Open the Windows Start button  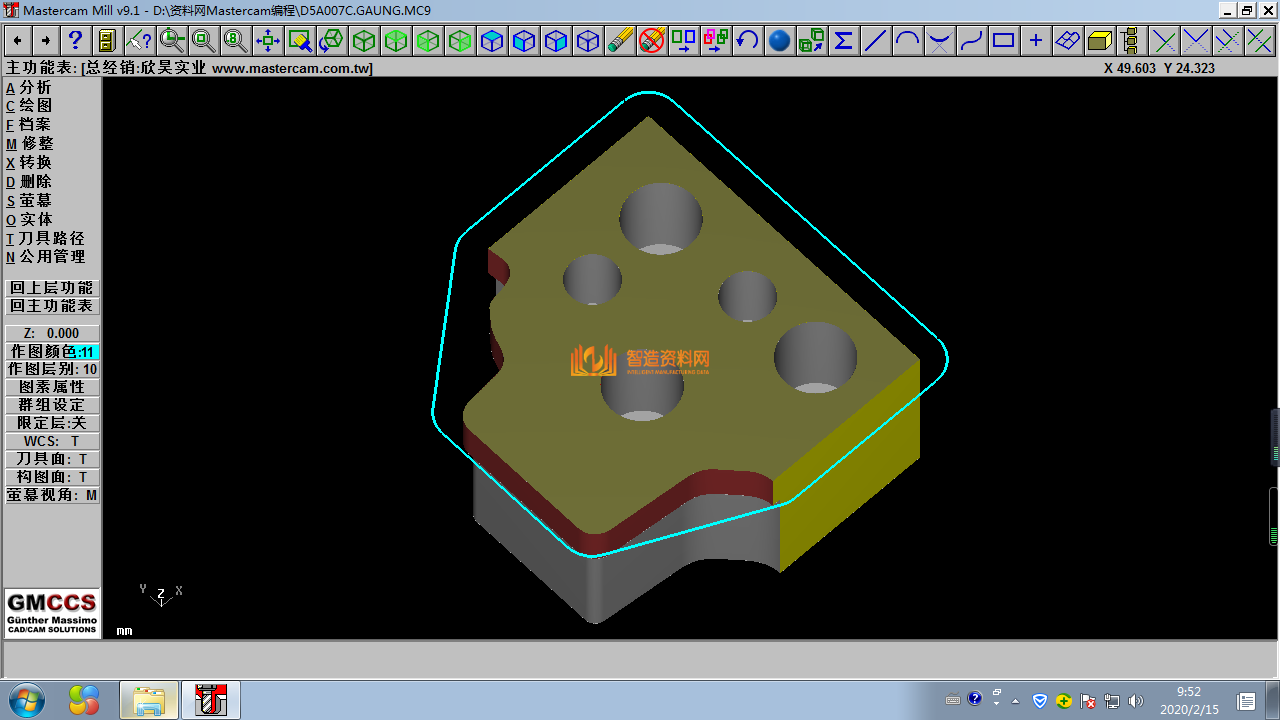tap(25, 699)
